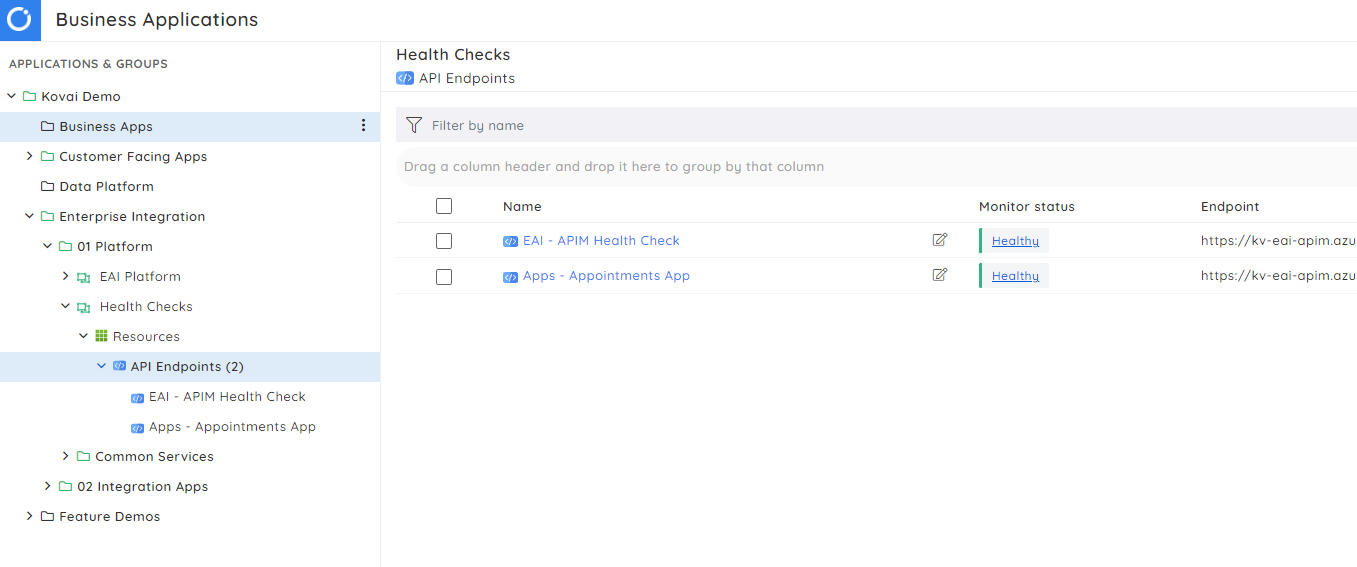Click API icon in EAI - APIM Health Check table row
This screenshot has height=567, width=1357.
[510, 241]
